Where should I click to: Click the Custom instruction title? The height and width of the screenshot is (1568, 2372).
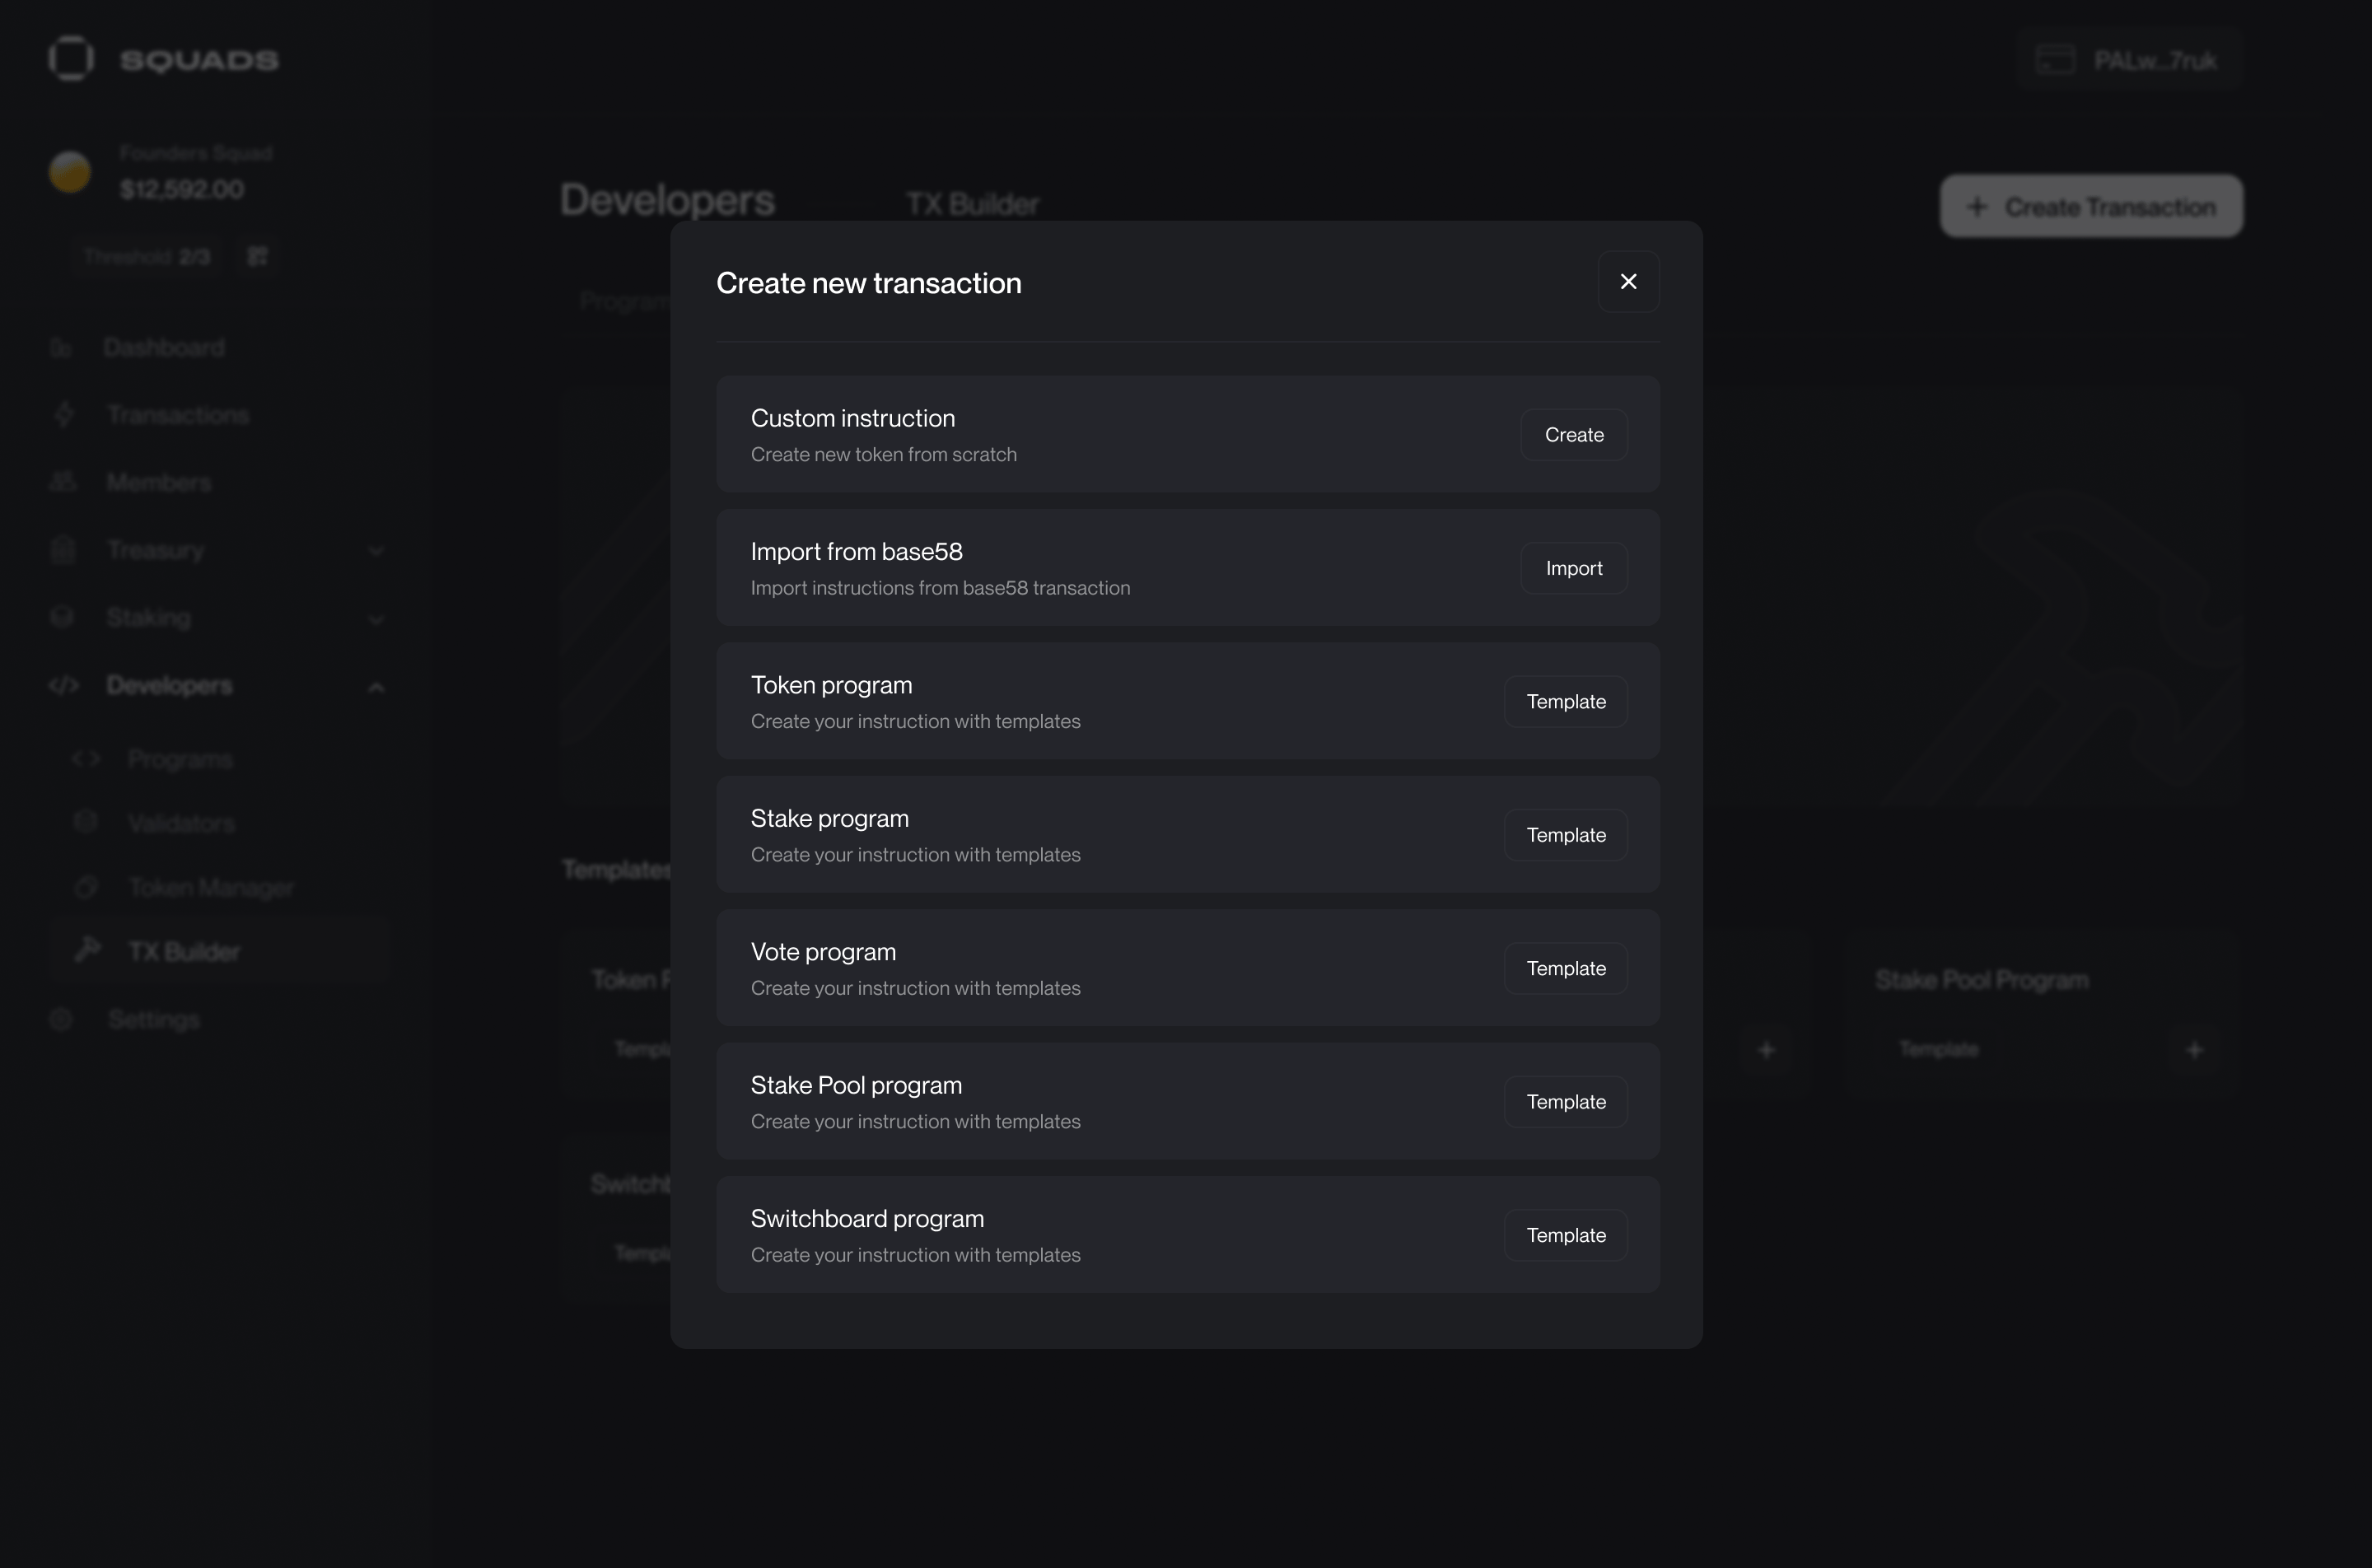tap(853, 418)
